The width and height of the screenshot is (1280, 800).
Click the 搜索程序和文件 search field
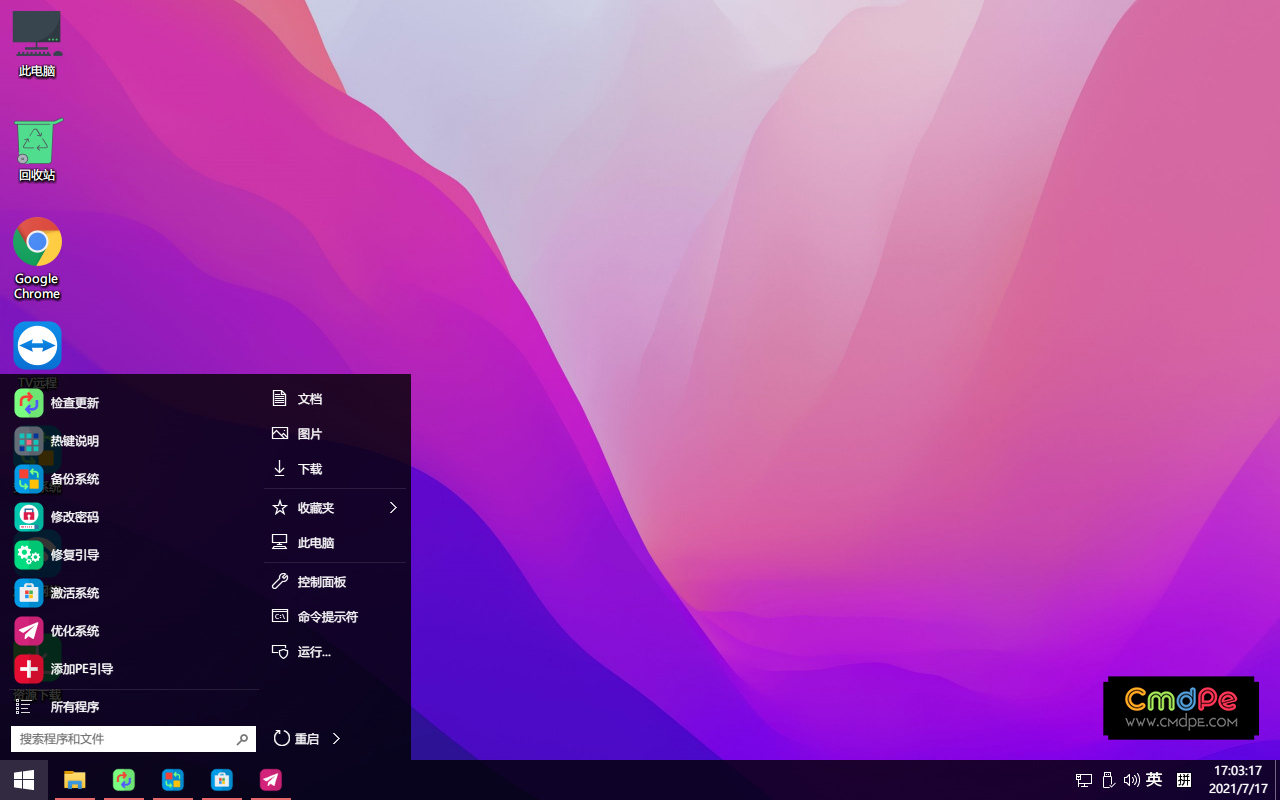tap(133, 739)
